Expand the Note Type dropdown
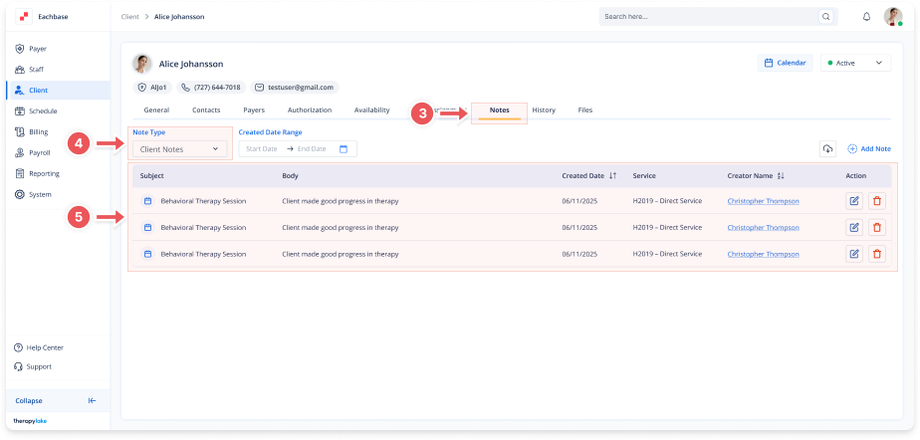Viewport: 920px width, 440px height. point(180,149)
